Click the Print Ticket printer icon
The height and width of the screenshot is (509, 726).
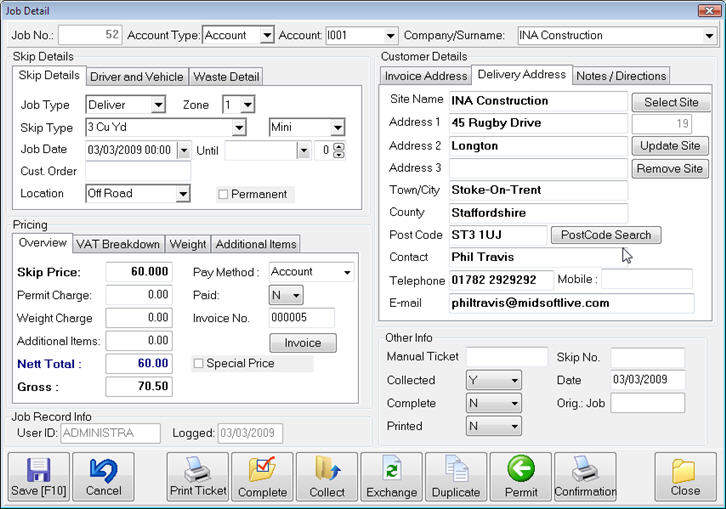[x=197, y=470]
